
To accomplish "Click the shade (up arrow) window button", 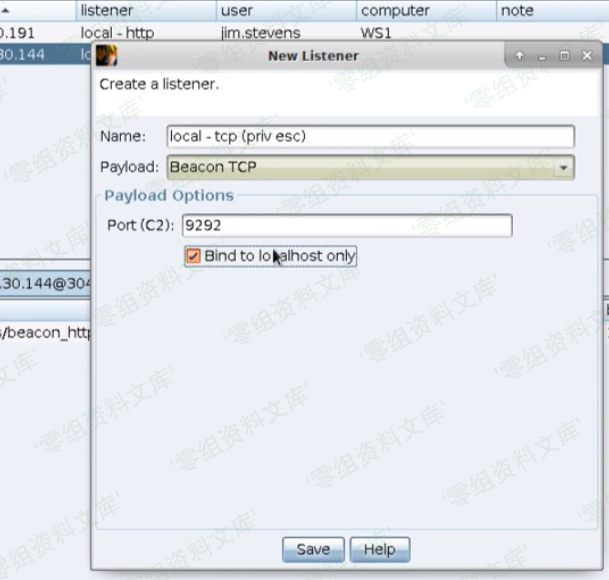I will pos(520,56).
